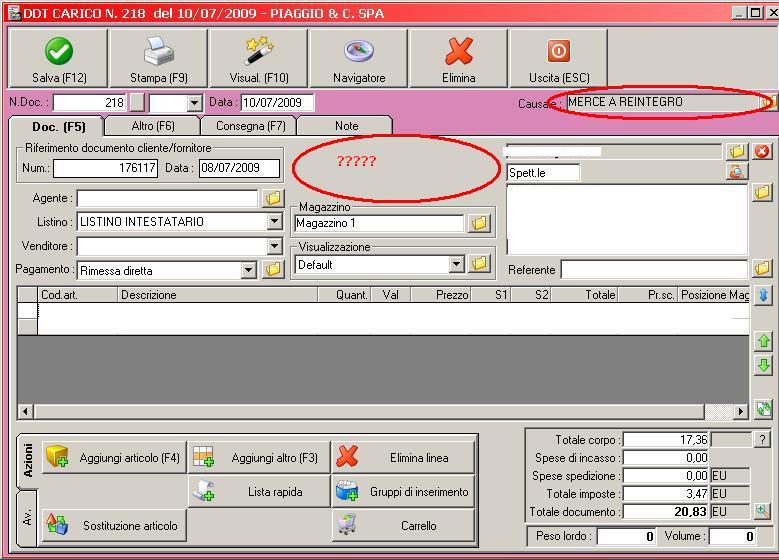The image size is (779, 560).
Task: Open folder icon beside Referente field
Action: pyautogui.click(x=762, y=269)
